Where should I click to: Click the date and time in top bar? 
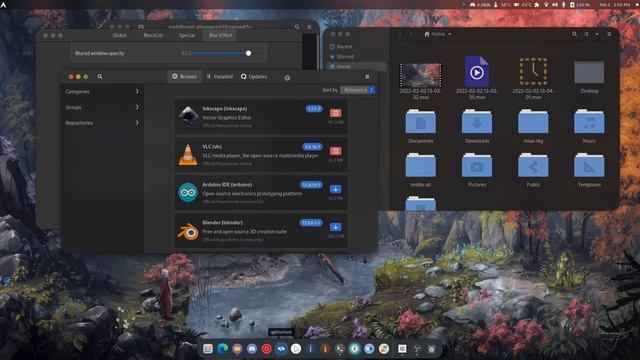[615, 4]
